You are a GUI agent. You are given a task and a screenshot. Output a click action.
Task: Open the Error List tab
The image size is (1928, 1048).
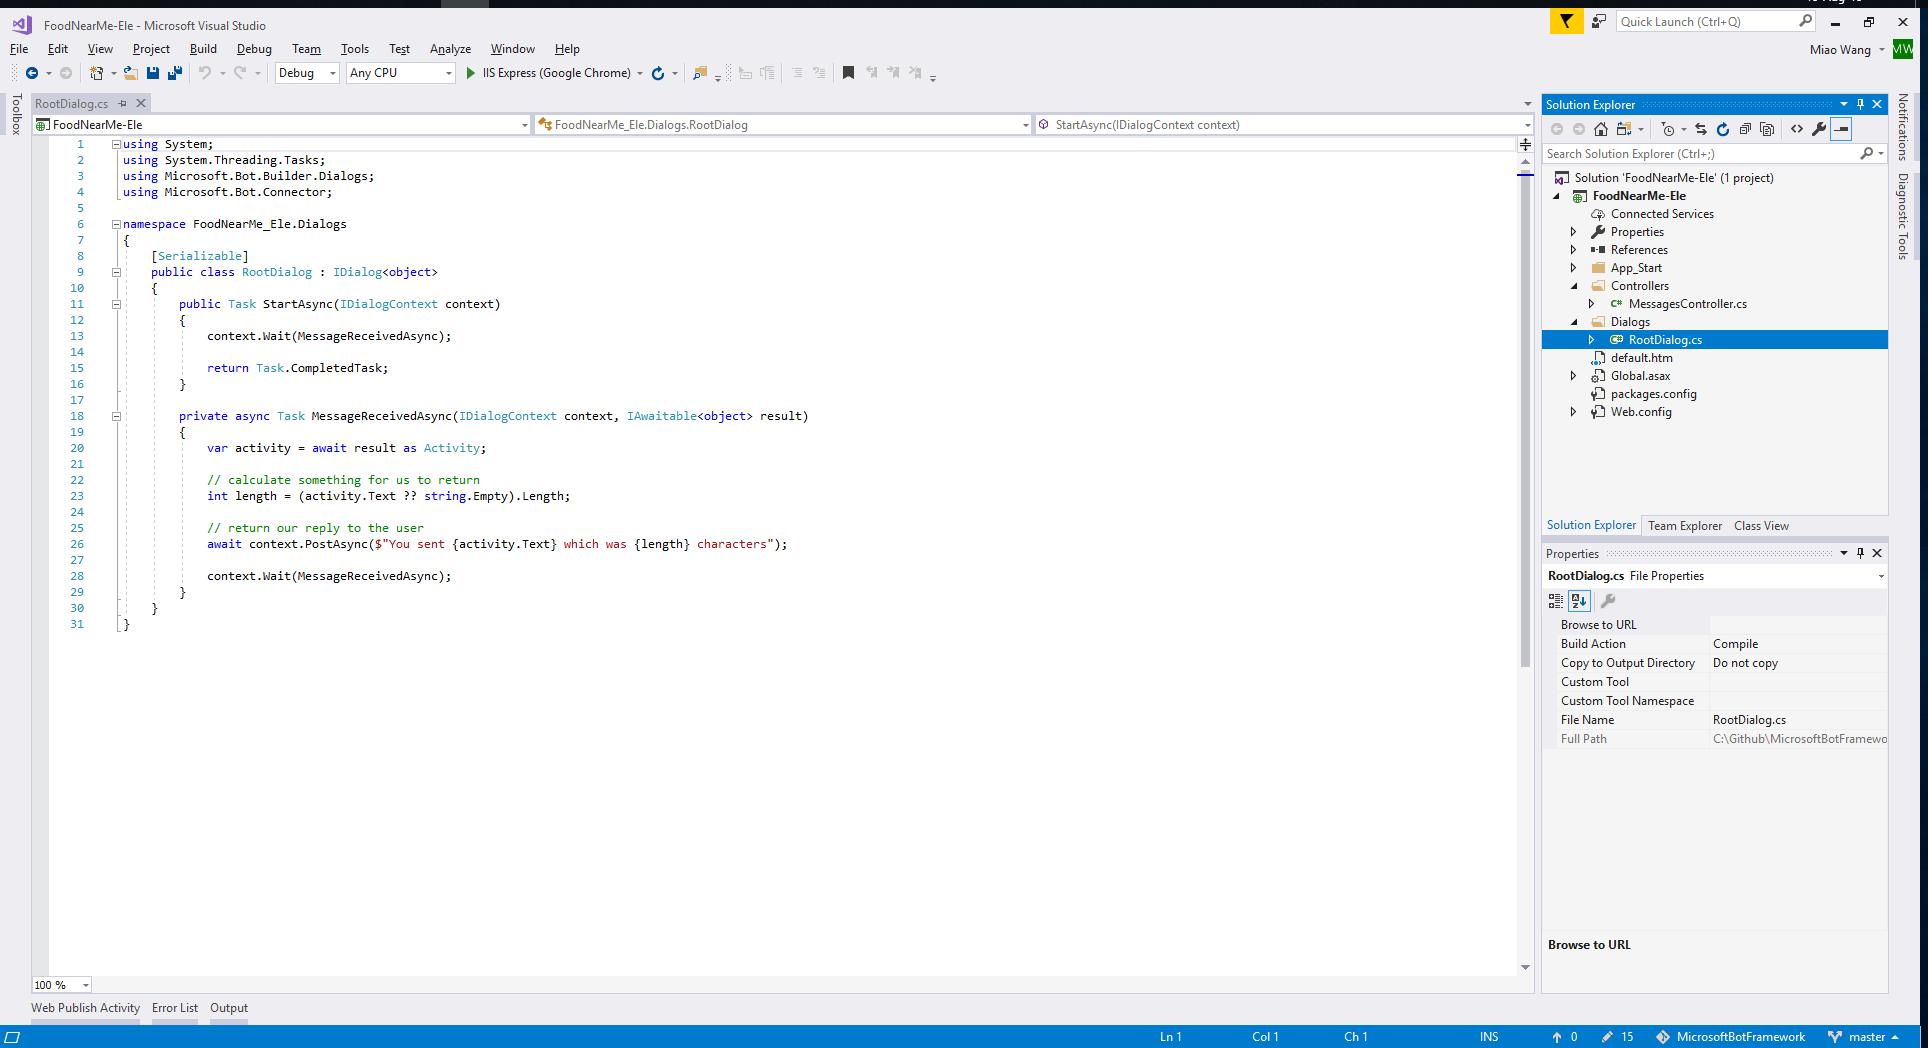tap(175, 1008)
